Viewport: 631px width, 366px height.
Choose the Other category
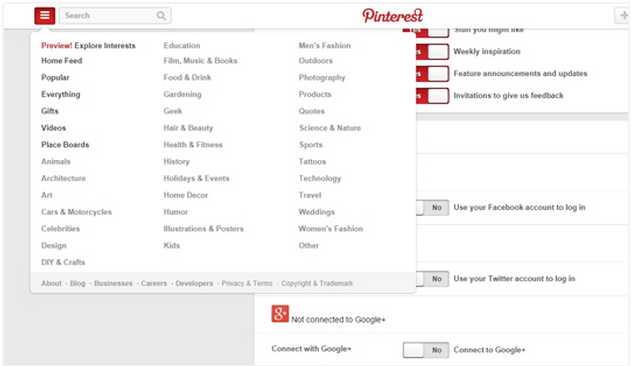[309, 246]
